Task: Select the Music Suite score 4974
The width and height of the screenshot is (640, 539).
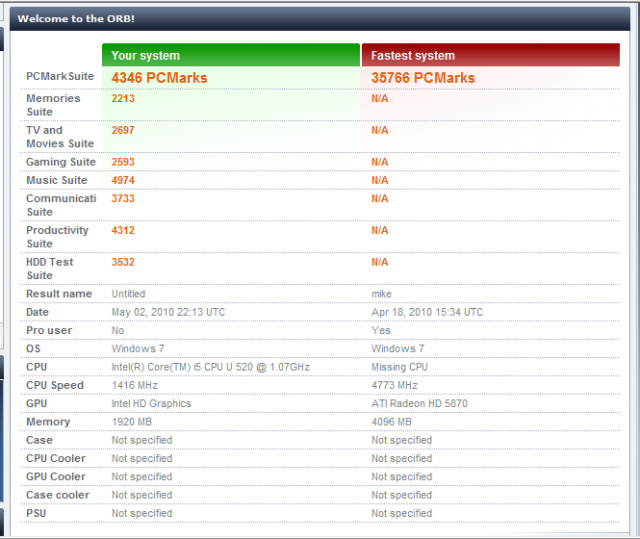Action: pos(123,180)
